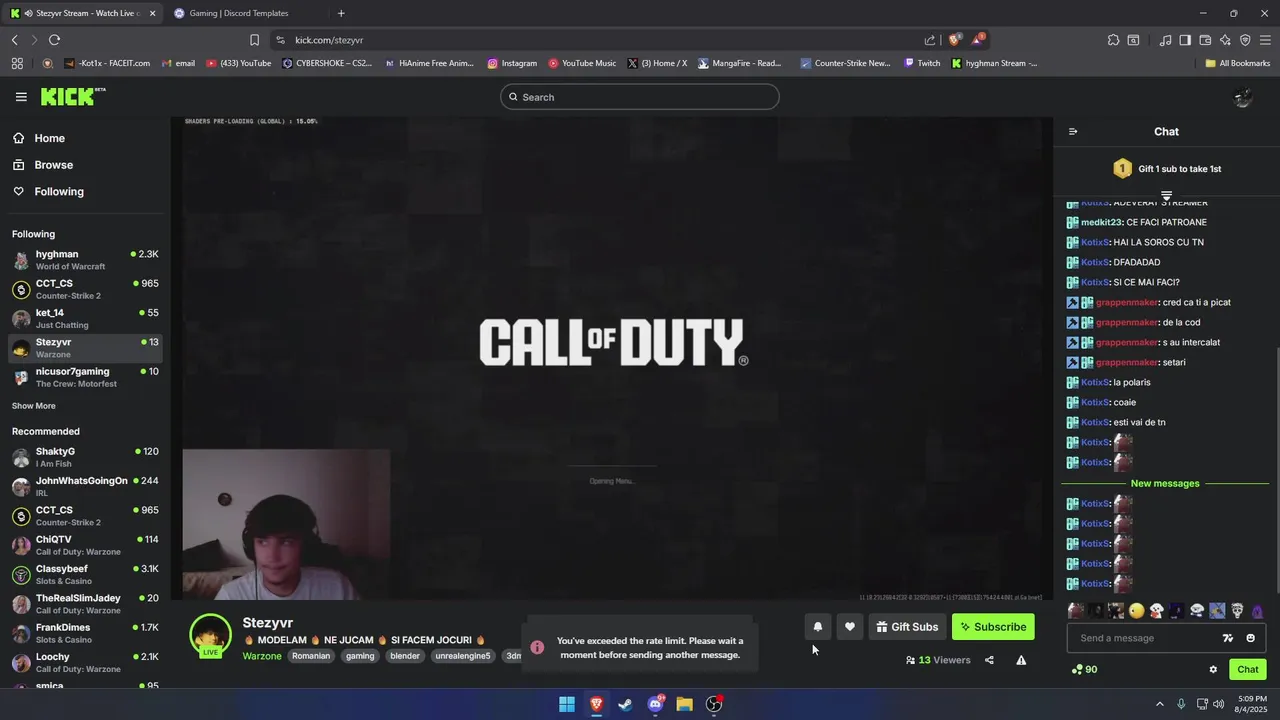Click the share icon next to Viewers count
This screenshot has width=1280, height=720.
(x=989, y=660)
